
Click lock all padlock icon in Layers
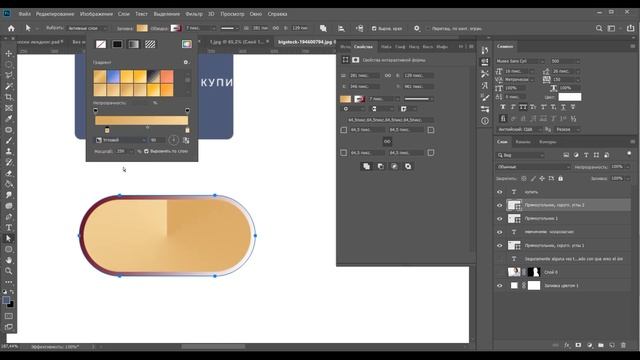(560, 178)
